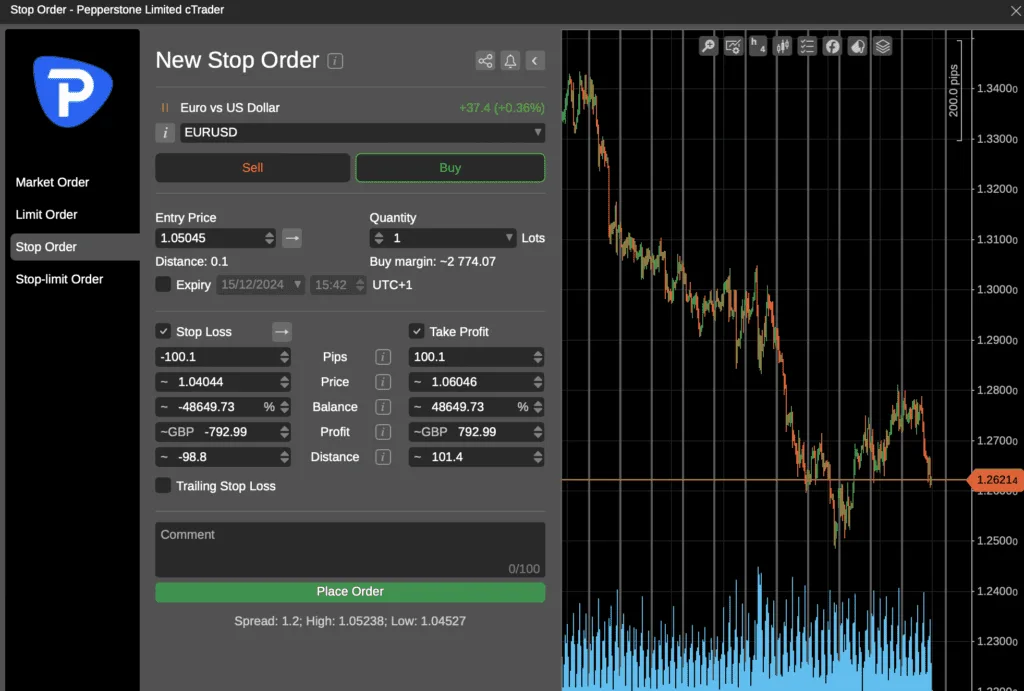Click the layers icon on the chart toolbar
1024x691 pixels.
point(881,45)
